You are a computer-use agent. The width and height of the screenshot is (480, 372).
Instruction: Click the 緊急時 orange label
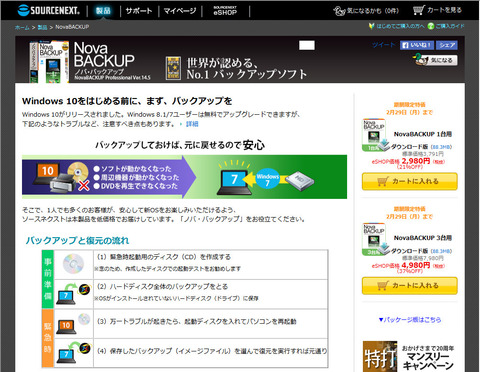click(x=48, y=338)
